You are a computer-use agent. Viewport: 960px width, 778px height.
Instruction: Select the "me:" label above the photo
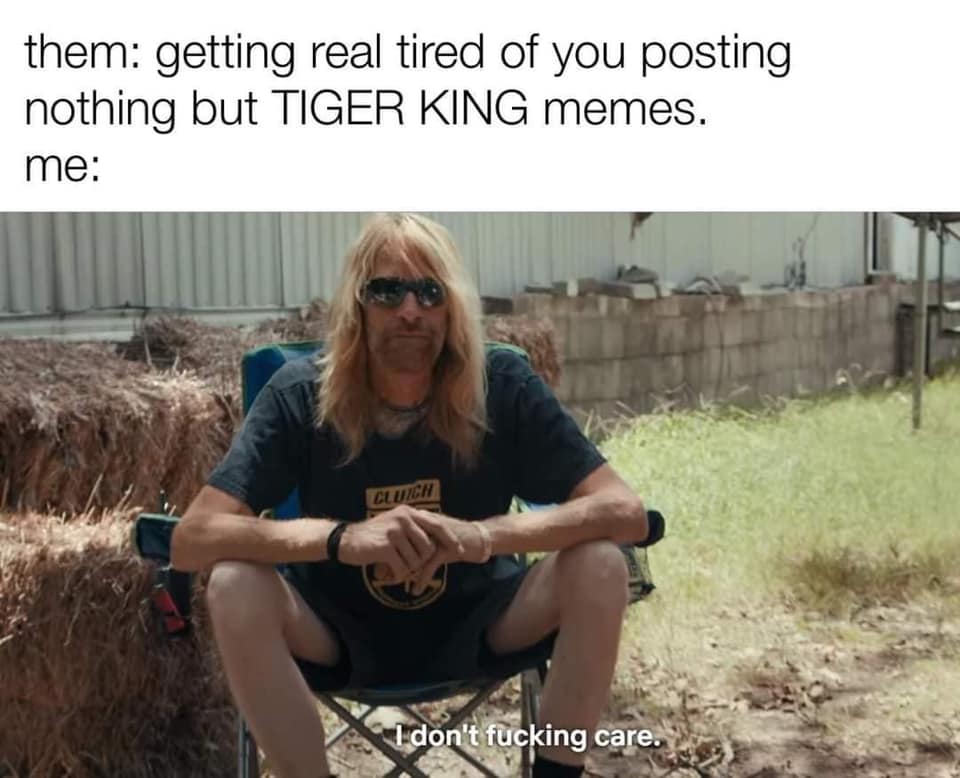(61, 167)
